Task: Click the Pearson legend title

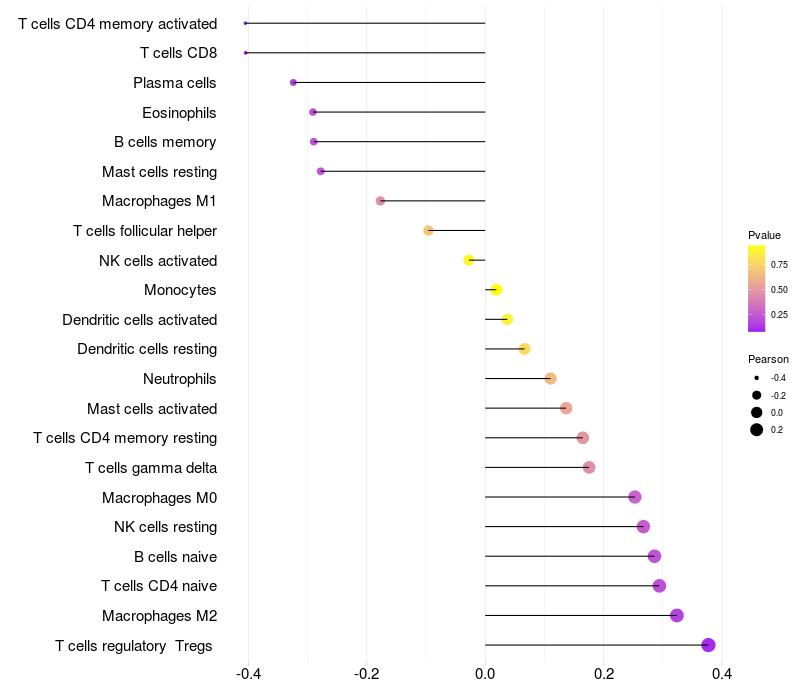Action: tap(768, 359)
